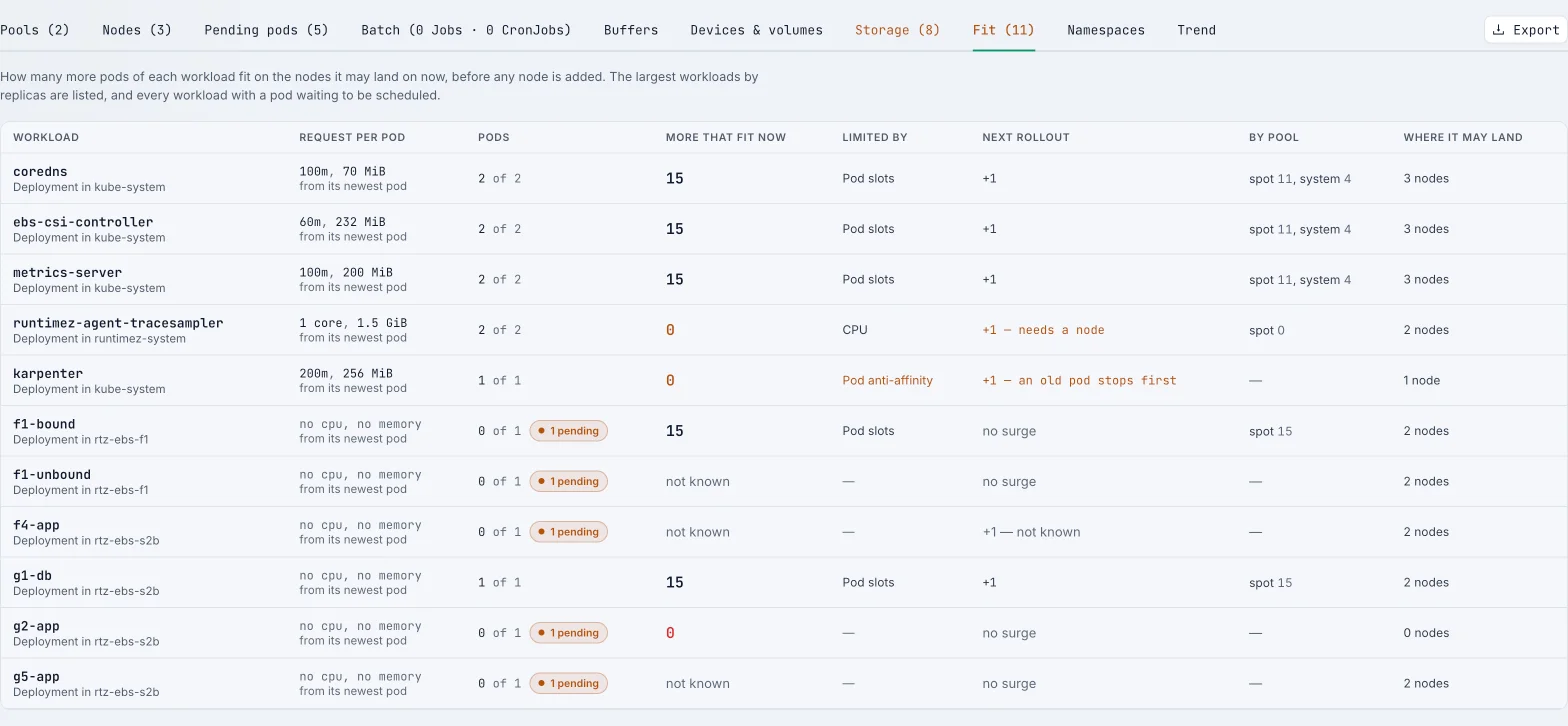Open the Nodes (3) tab
Viewport: 1568px width, 726px height.
point(137,30)
